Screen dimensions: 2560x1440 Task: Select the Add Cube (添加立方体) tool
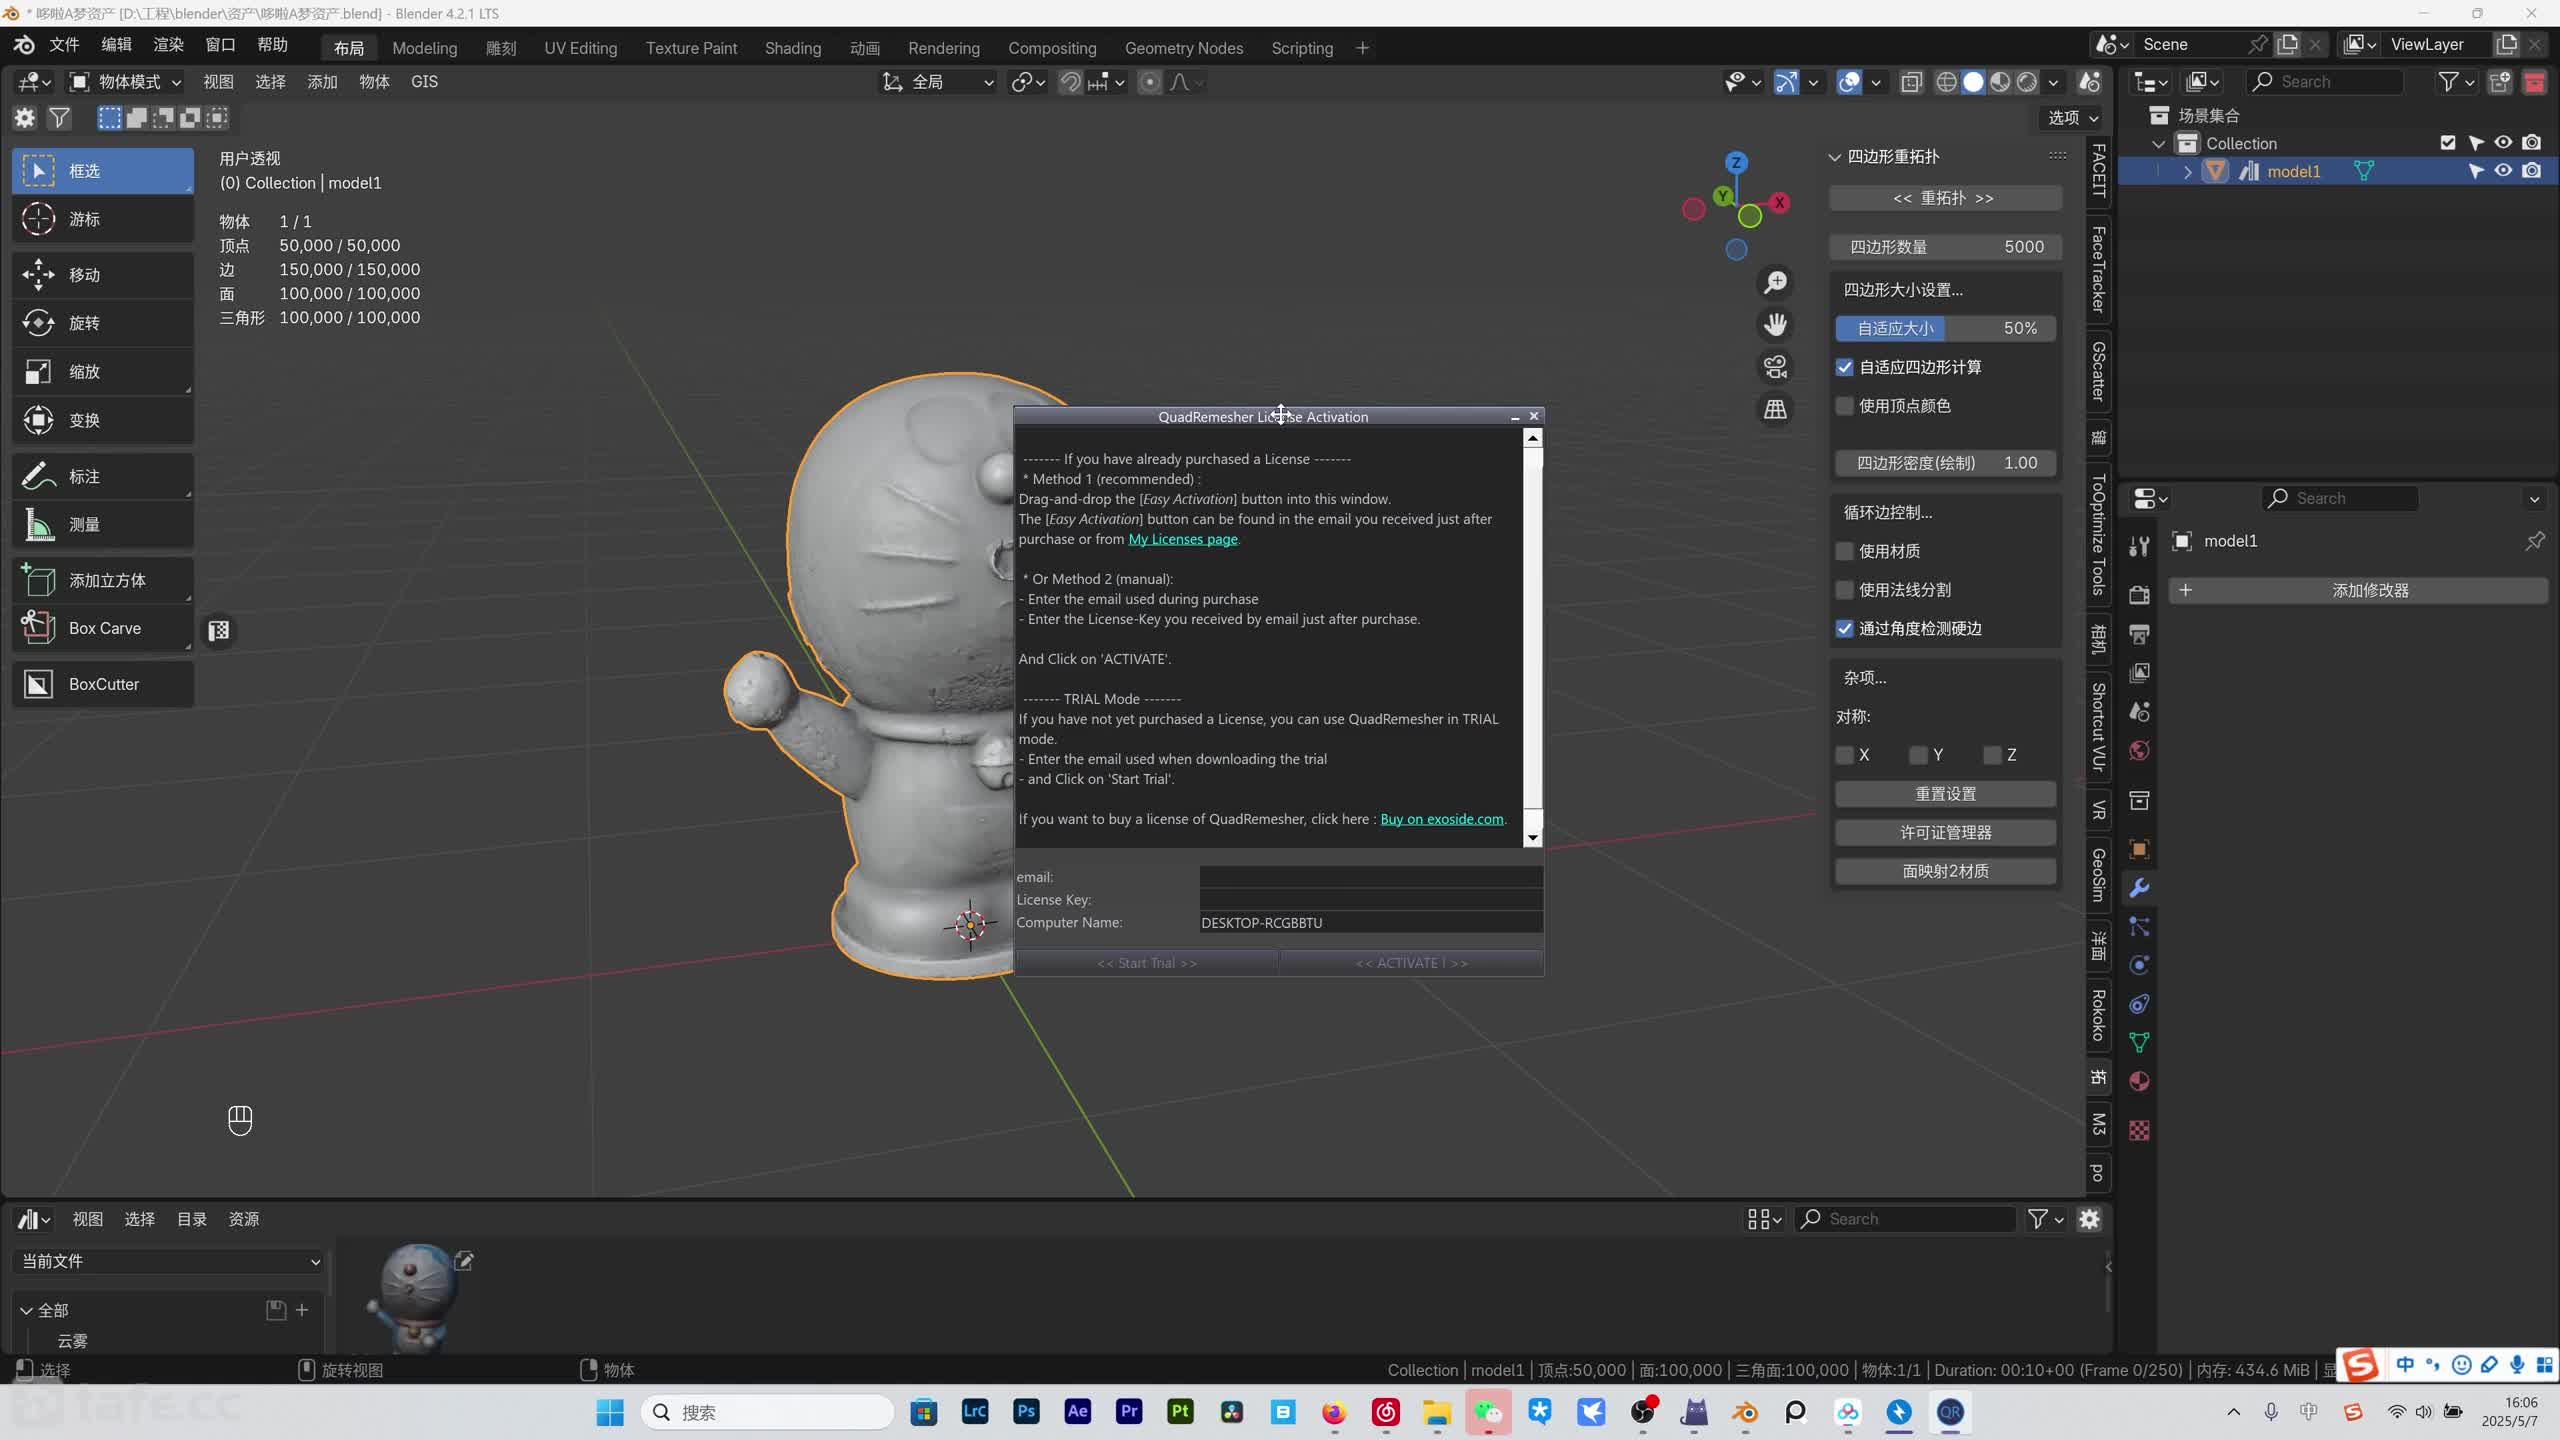[103, 580]
